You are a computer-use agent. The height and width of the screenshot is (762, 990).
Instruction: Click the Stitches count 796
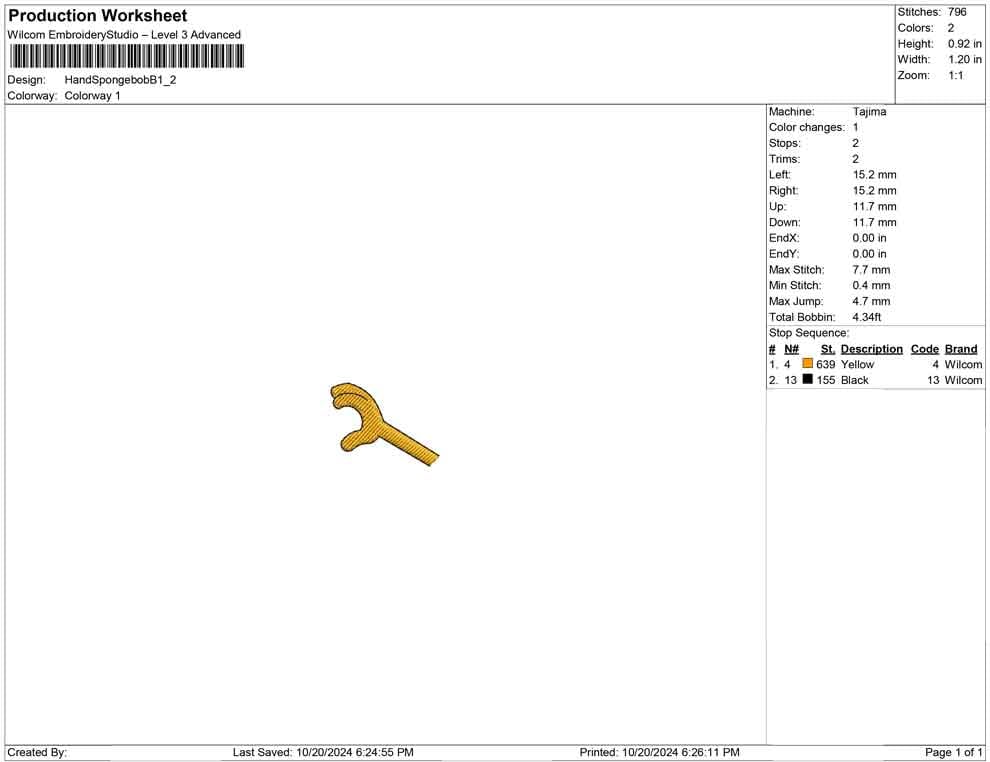[x=957, y=12]
